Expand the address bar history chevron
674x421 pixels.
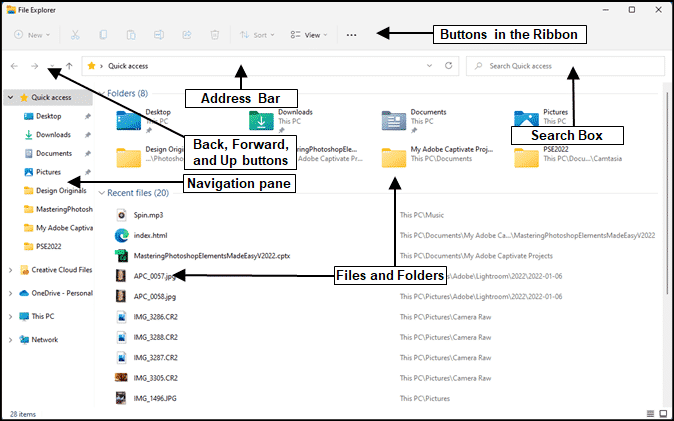[429, 66]
